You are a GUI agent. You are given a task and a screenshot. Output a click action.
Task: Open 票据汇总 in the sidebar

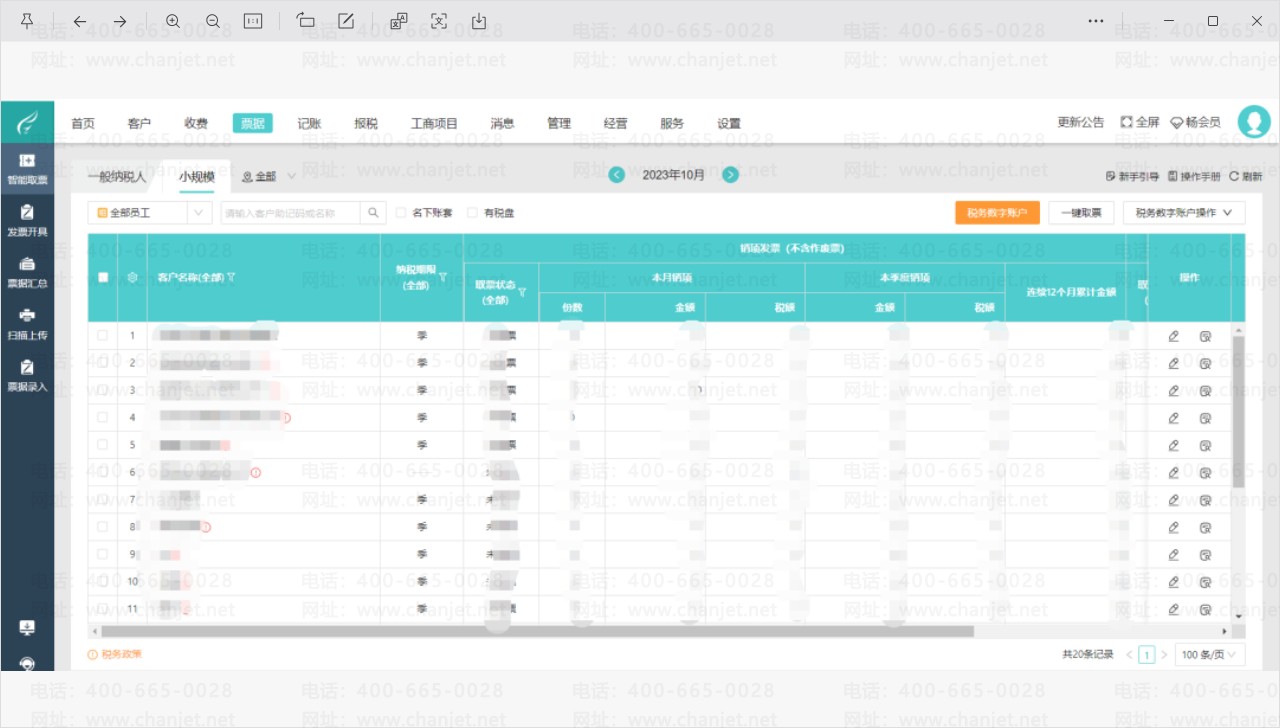click(27, 272)
